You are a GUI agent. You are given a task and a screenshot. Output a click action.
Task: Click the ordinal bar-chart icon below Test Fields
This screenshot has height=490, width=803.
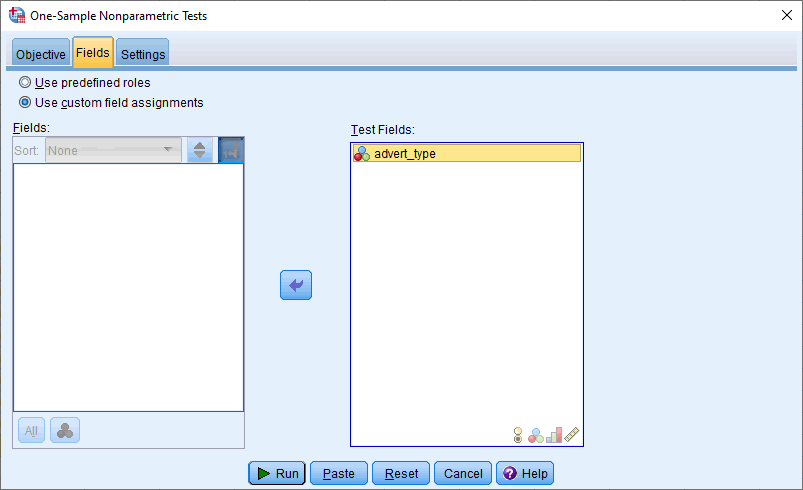coord(554,435)
